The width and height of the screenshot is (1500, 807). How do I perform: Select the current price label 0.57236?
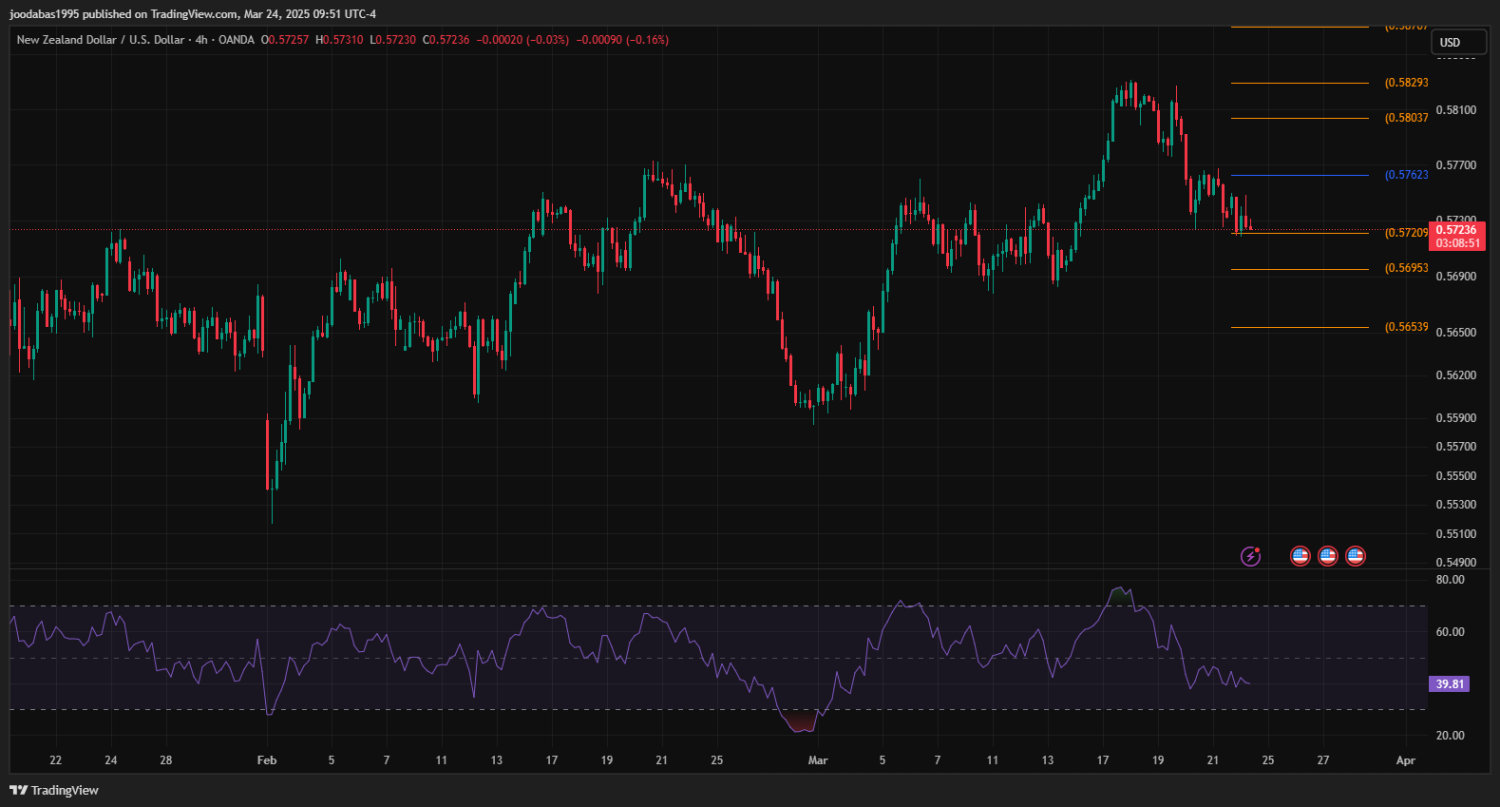(1456, 229)
